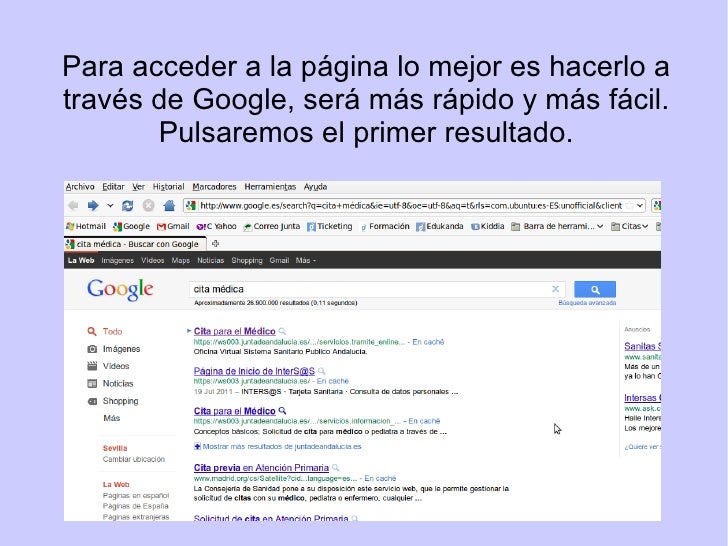728x546 pixels.
Task: Open the Yahoo bookmark
Action: (x=216, y=226)
